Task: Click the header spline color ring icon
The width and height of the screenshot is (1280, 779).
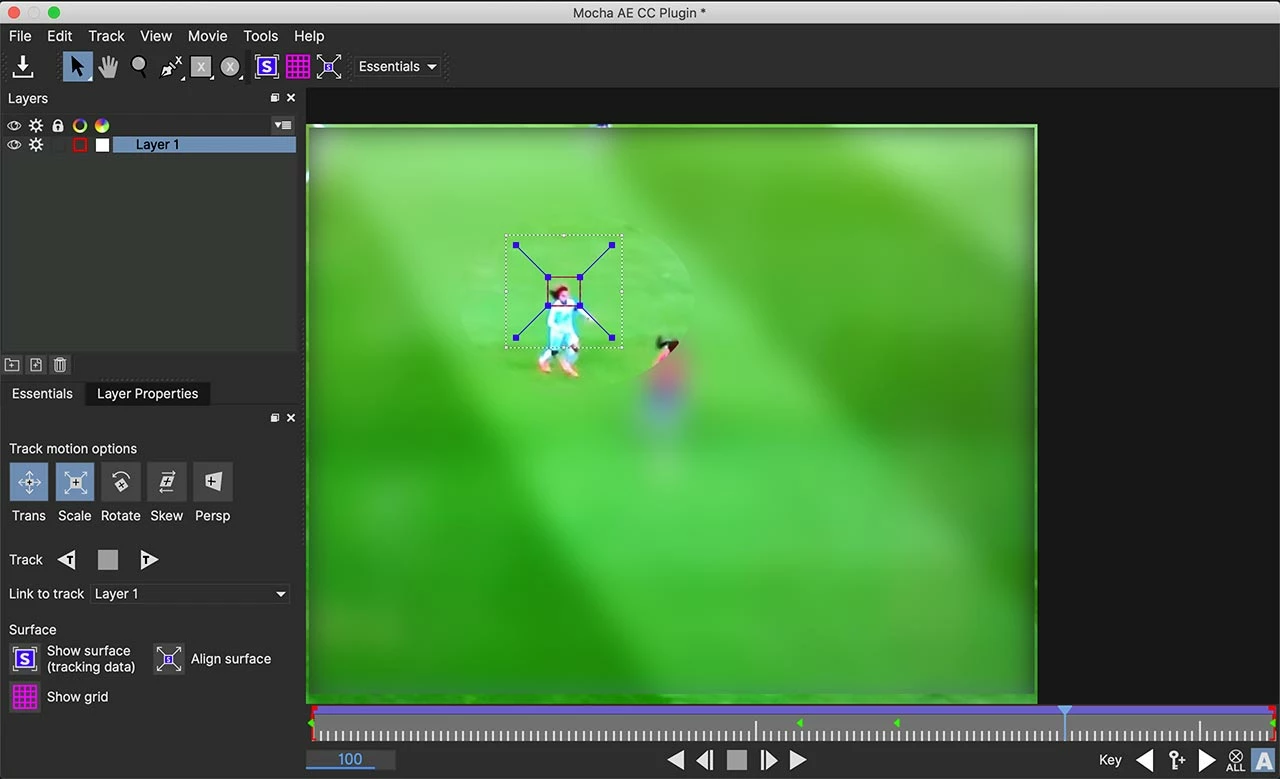Action: pos(80,126)
